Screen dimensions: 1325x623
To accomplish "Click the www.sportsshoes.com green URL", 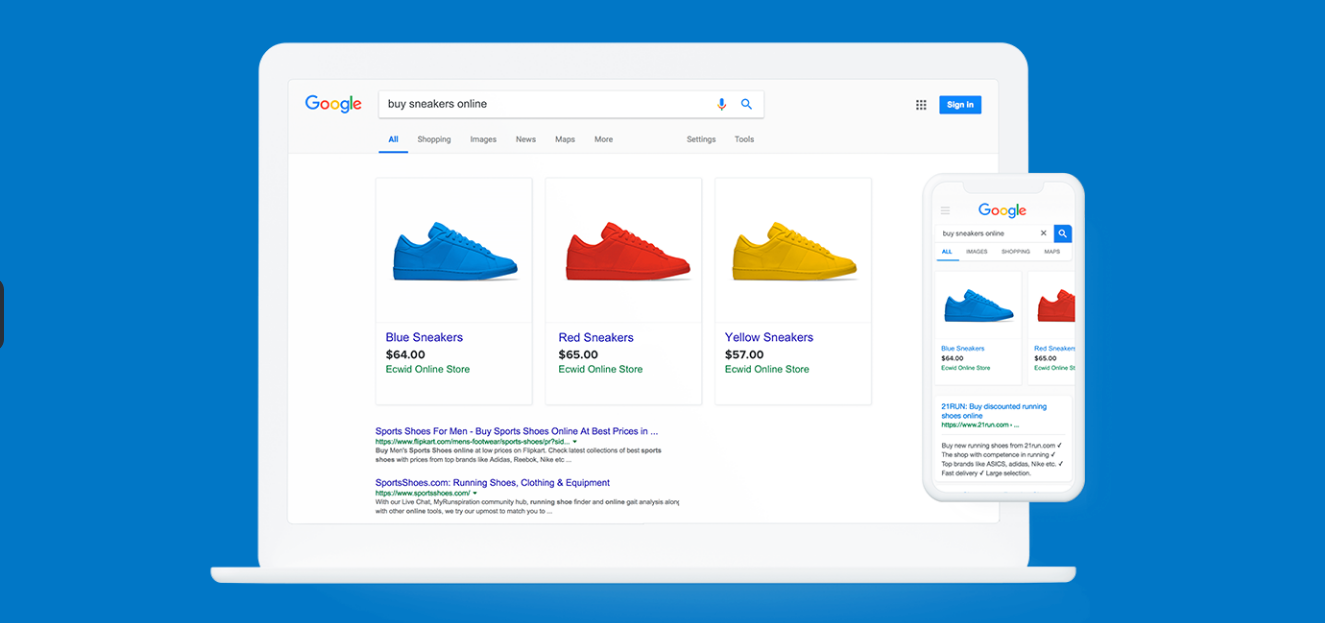I will 422,493.
